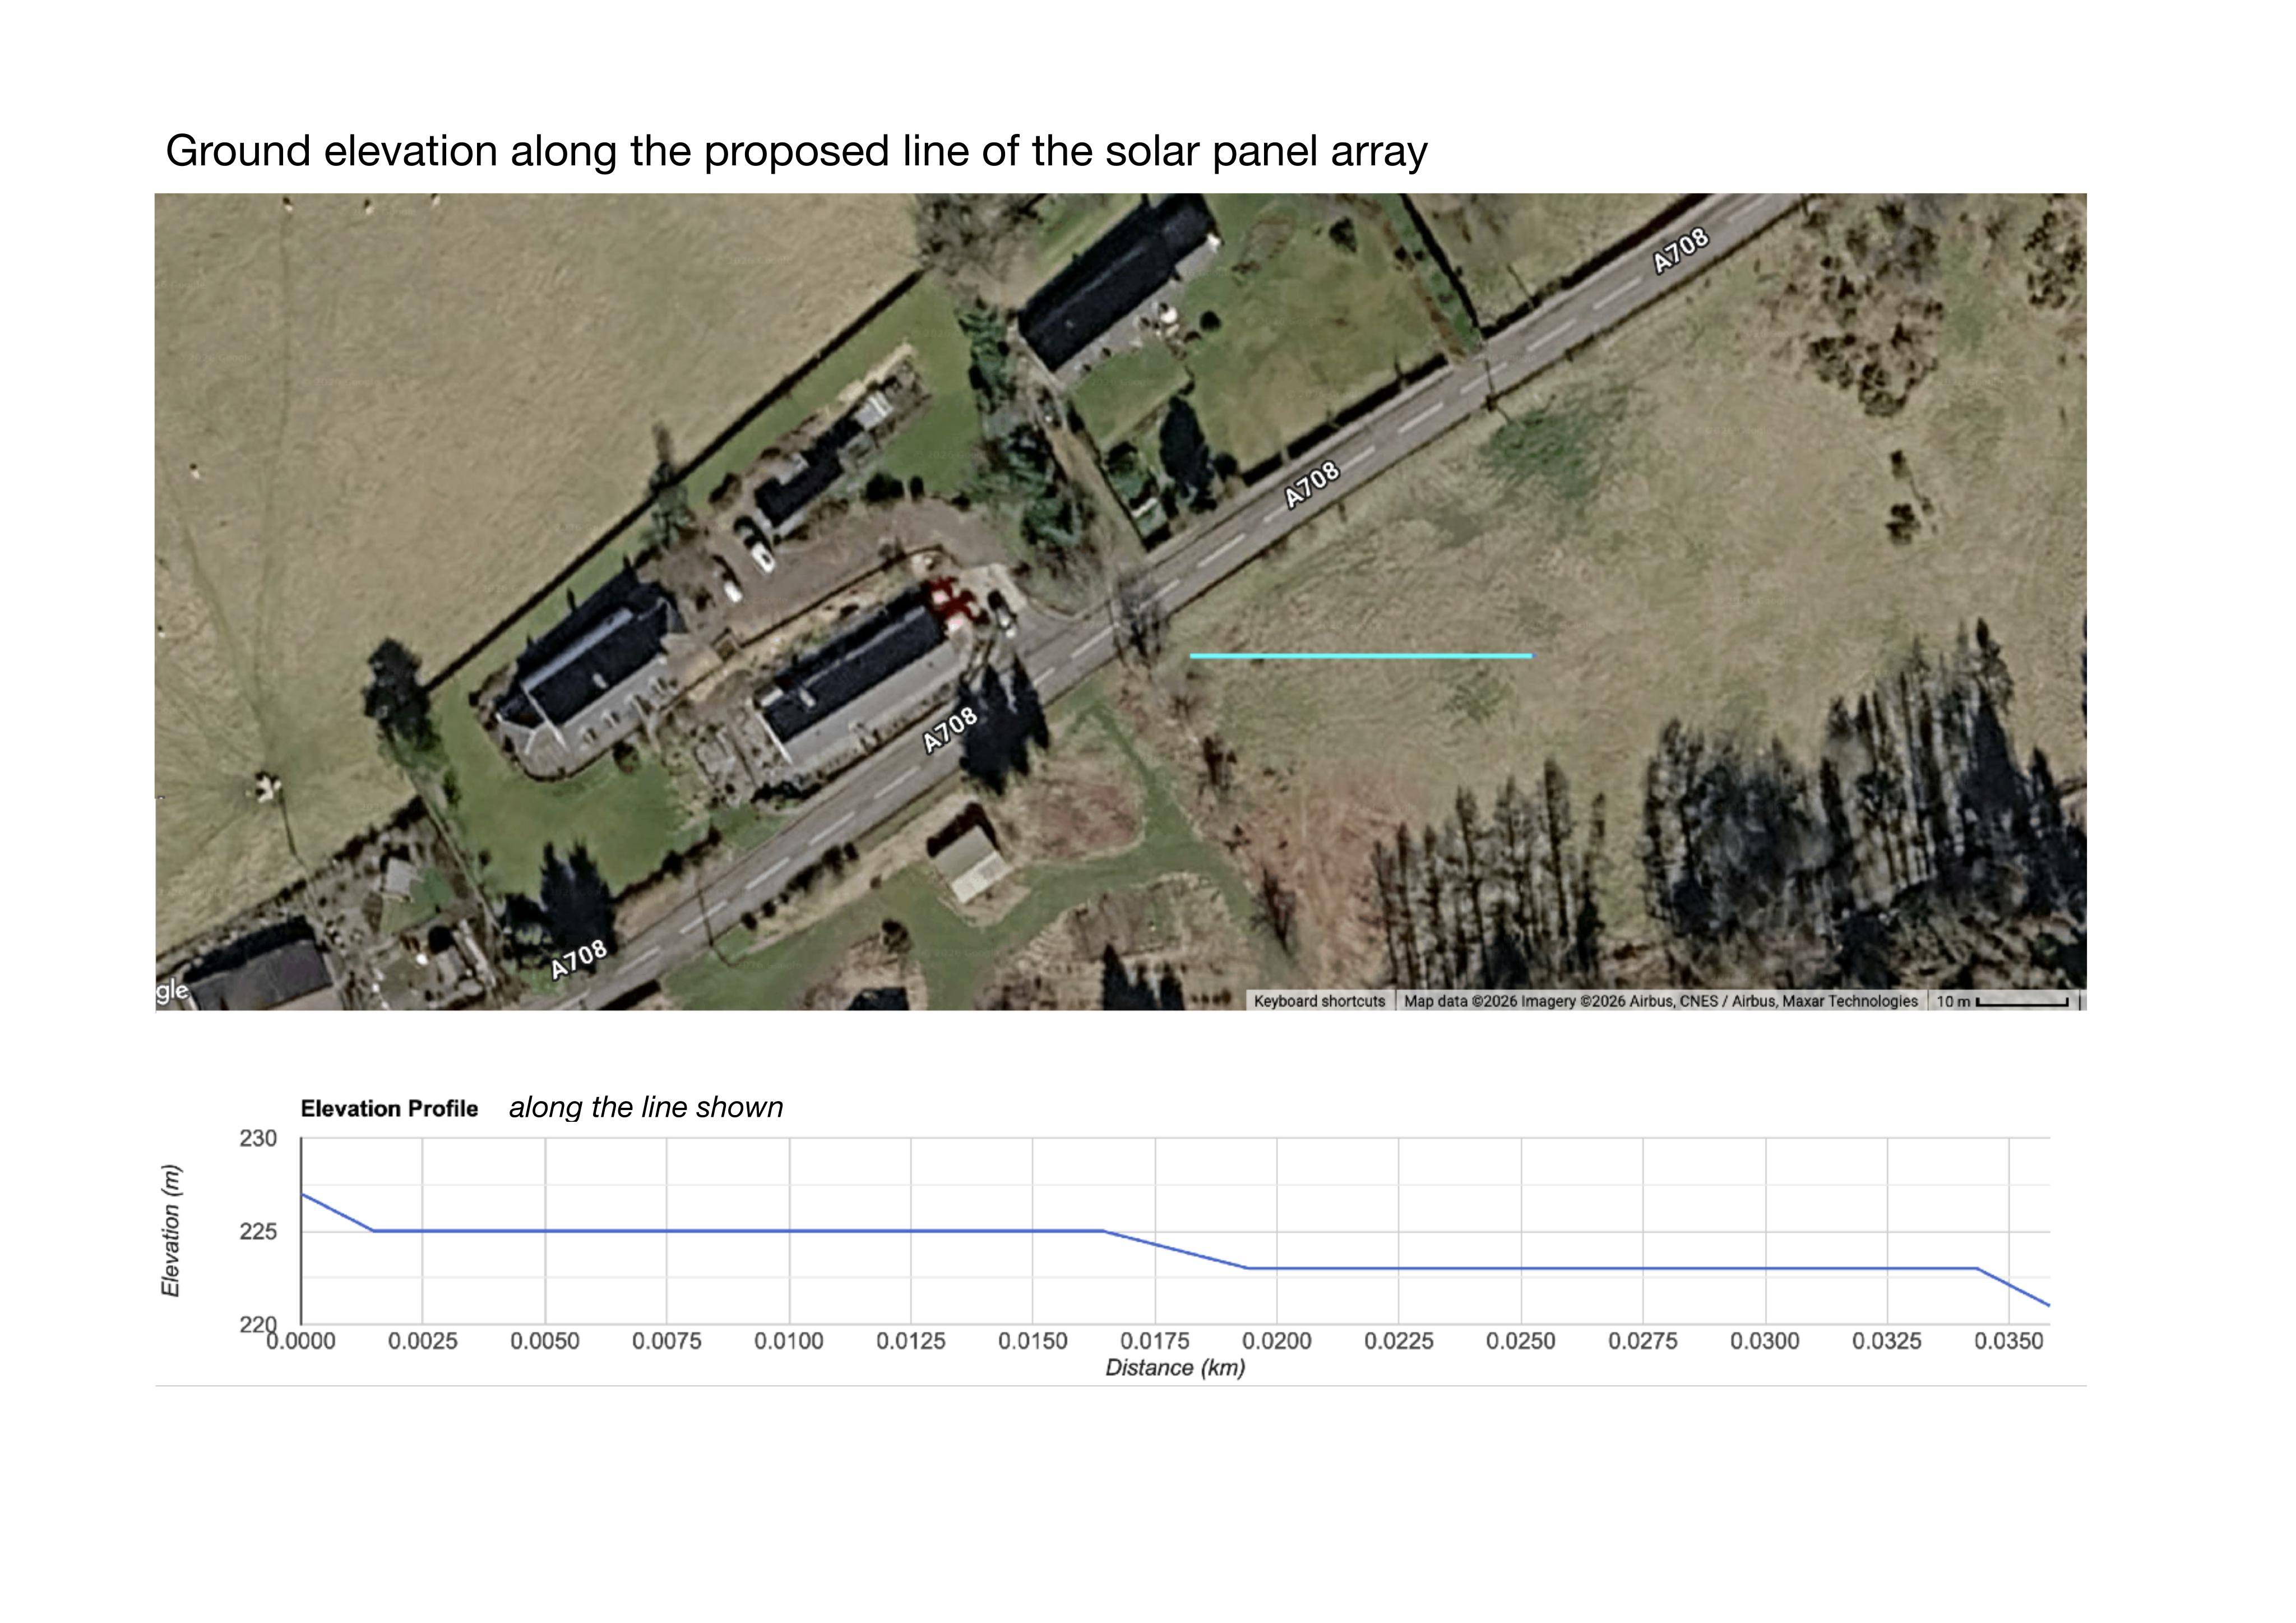Image resolution: width=2296 pixels, height=1623 pixels.
Task: Click the Distance (km) axis label
Action: pos(1175,1367)
